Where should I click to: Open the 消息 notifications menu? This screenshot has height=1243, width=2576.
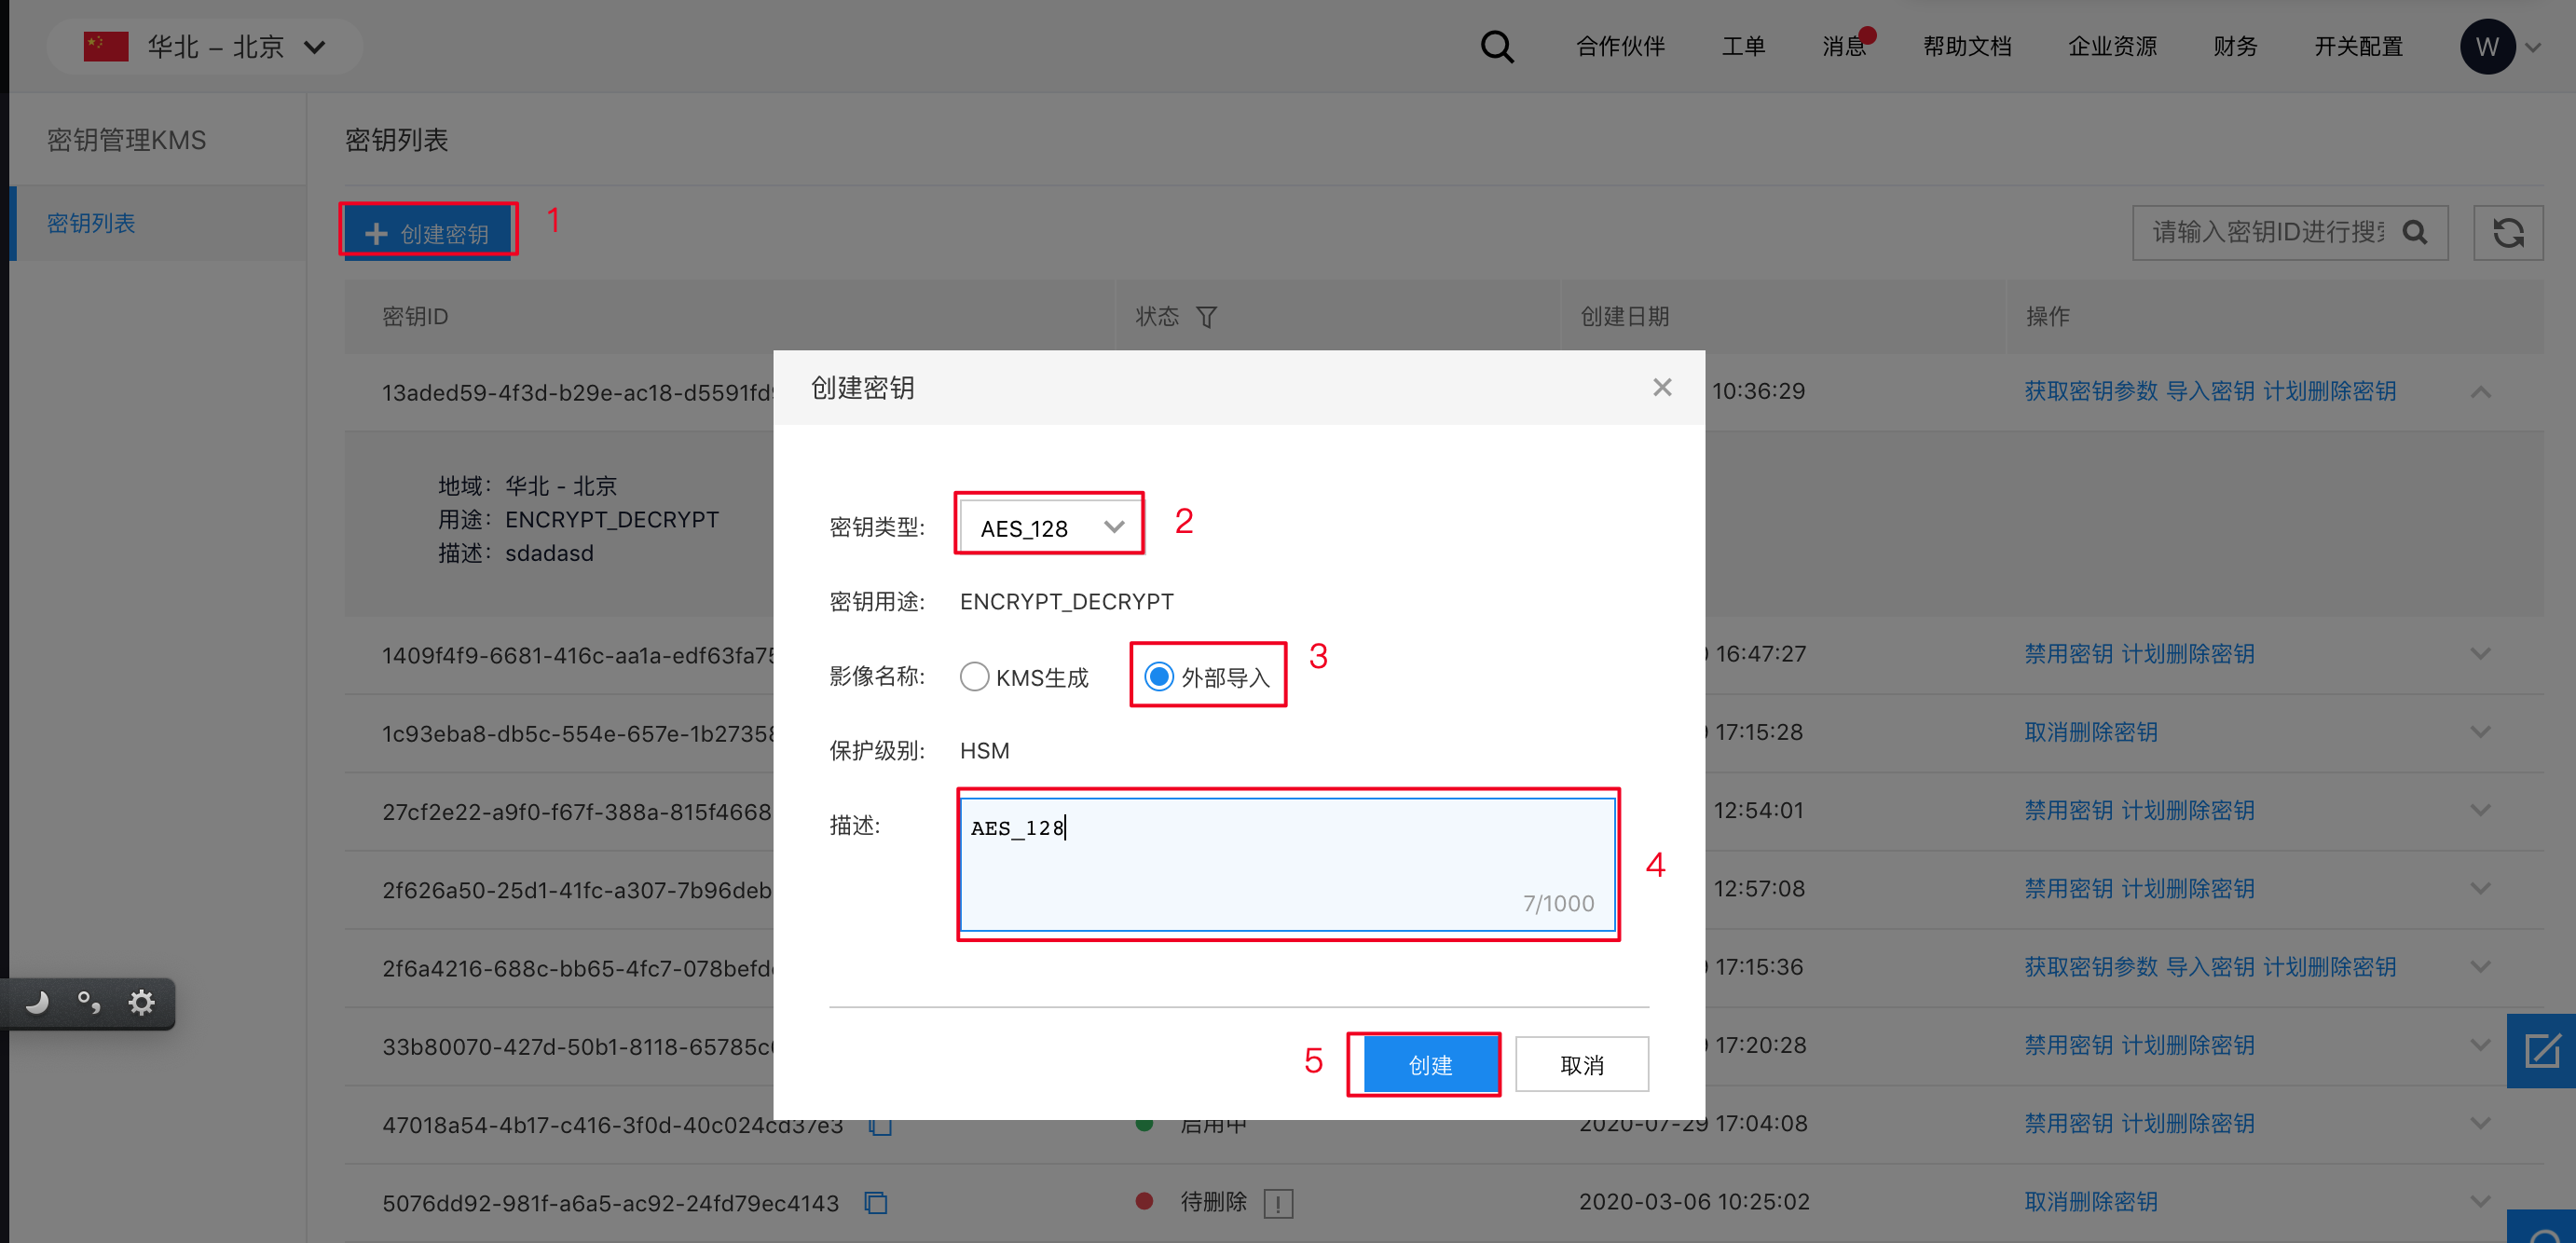(x=1844, y=47)
